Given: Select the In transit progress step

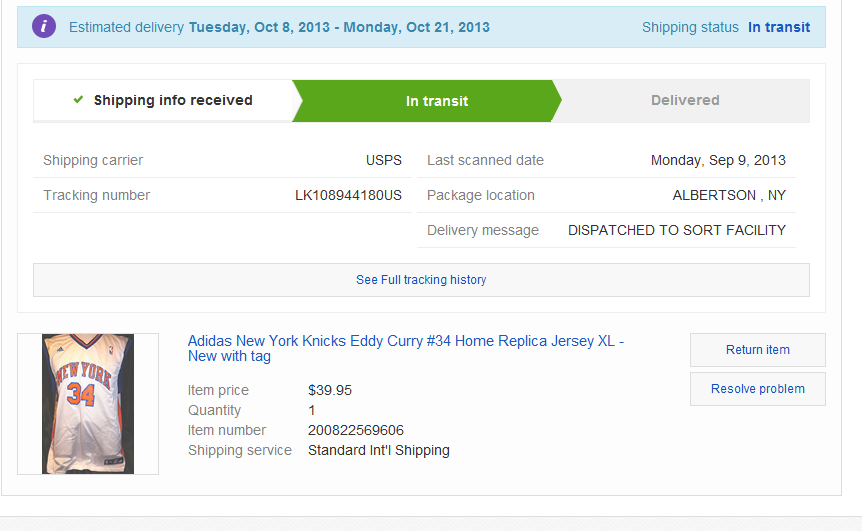Looking at the screenshot, I should [x=427, y=101].
